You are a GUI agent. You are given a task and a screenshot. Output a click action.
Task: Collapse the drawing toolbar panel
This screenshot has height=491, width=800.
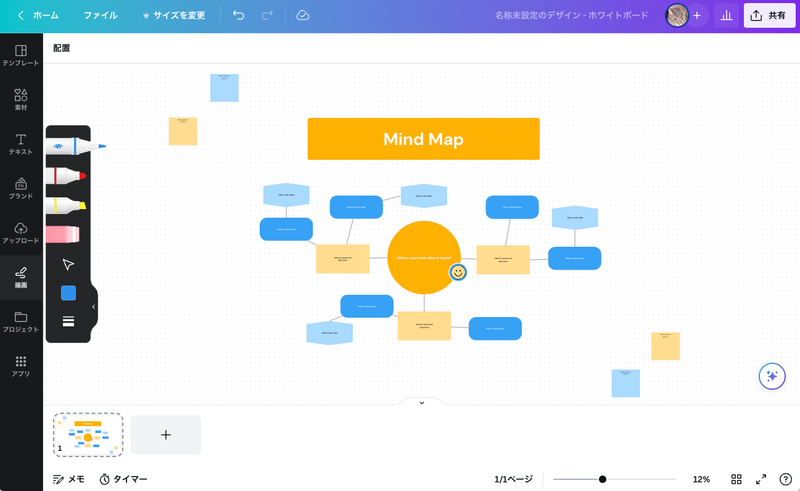click(x=94, y=307)
